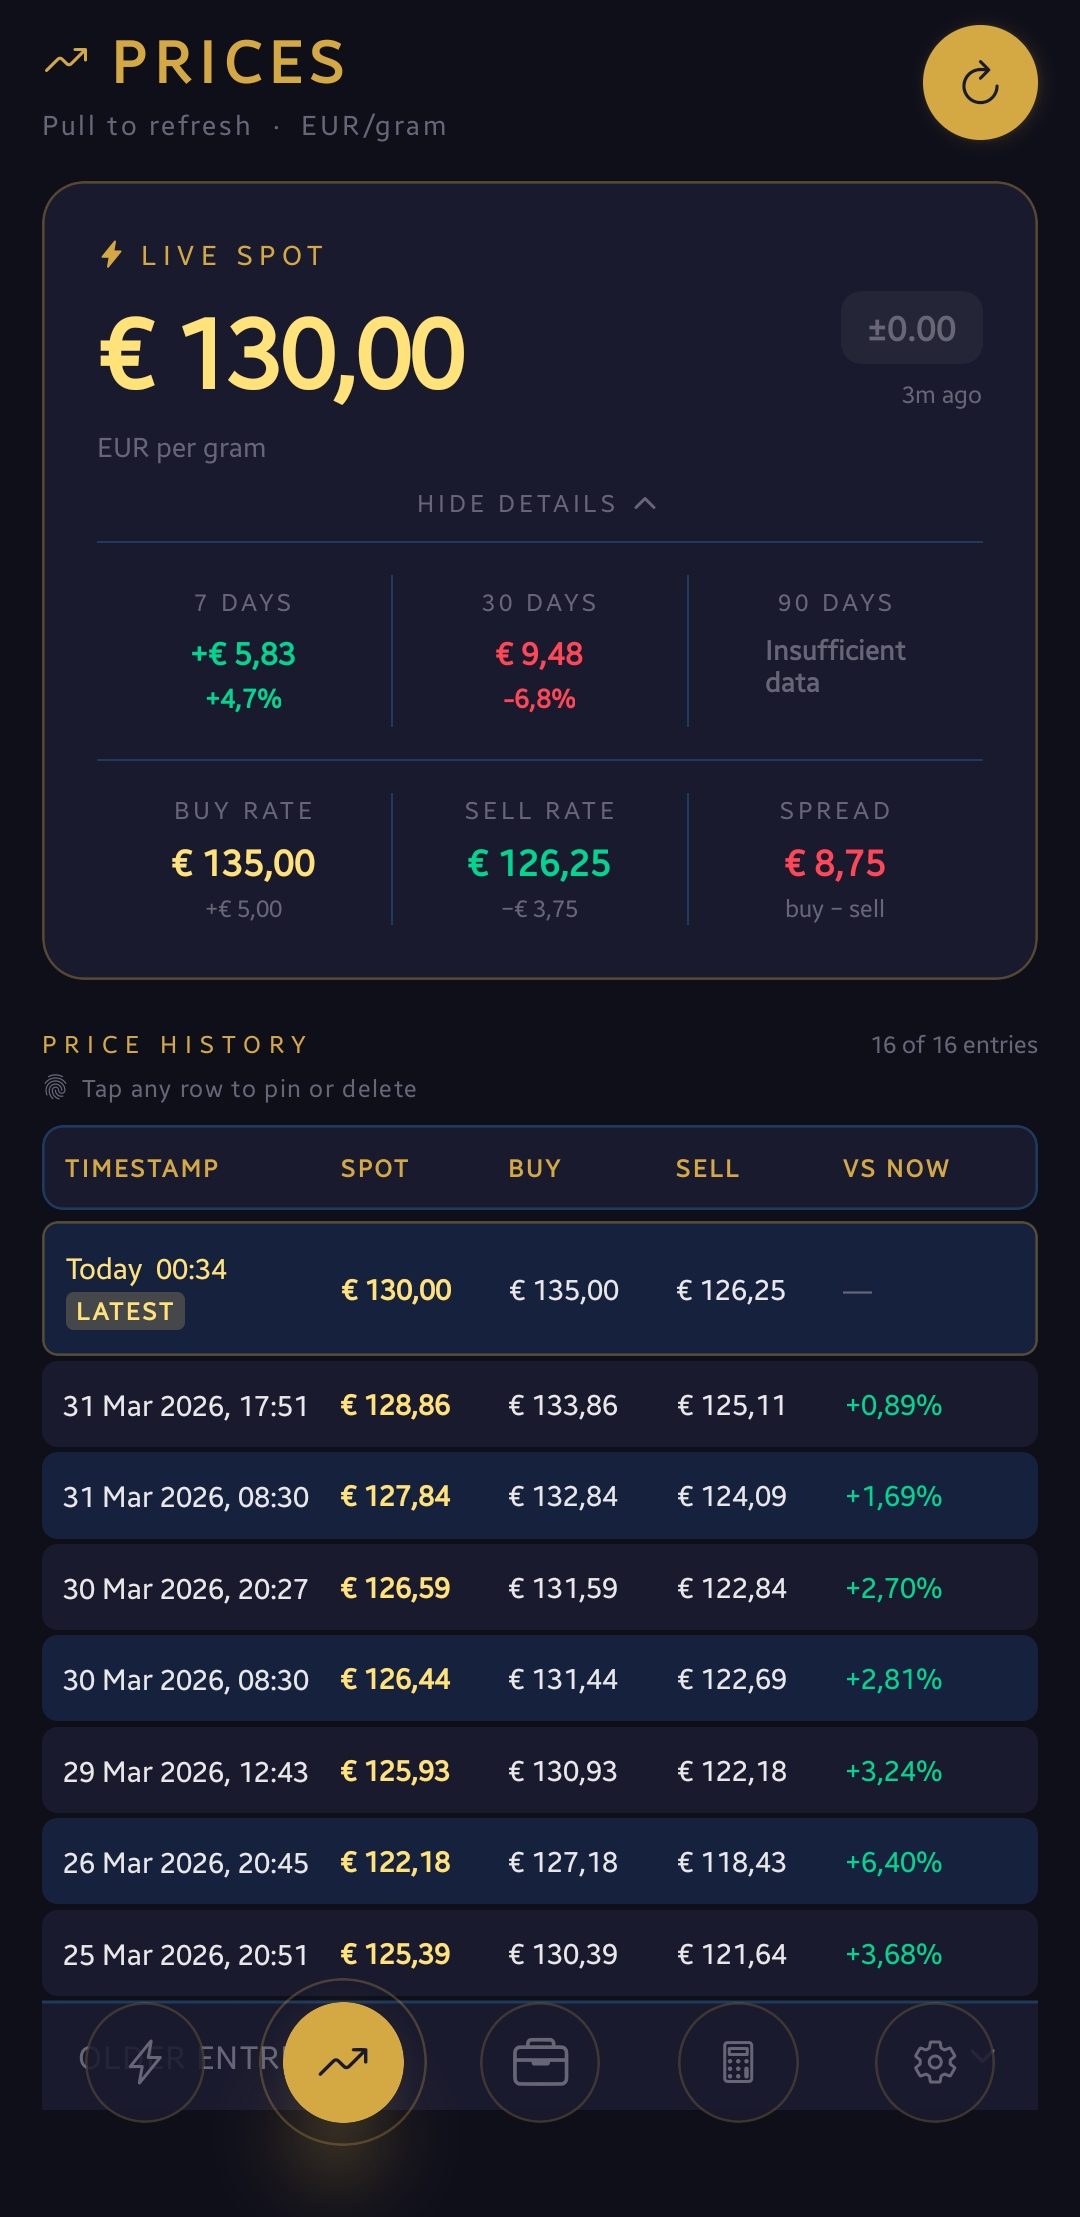Screen dimensions: 1080x2217
Task: Tap the LATEST badge on today's row
Action: coord(125,1311)
